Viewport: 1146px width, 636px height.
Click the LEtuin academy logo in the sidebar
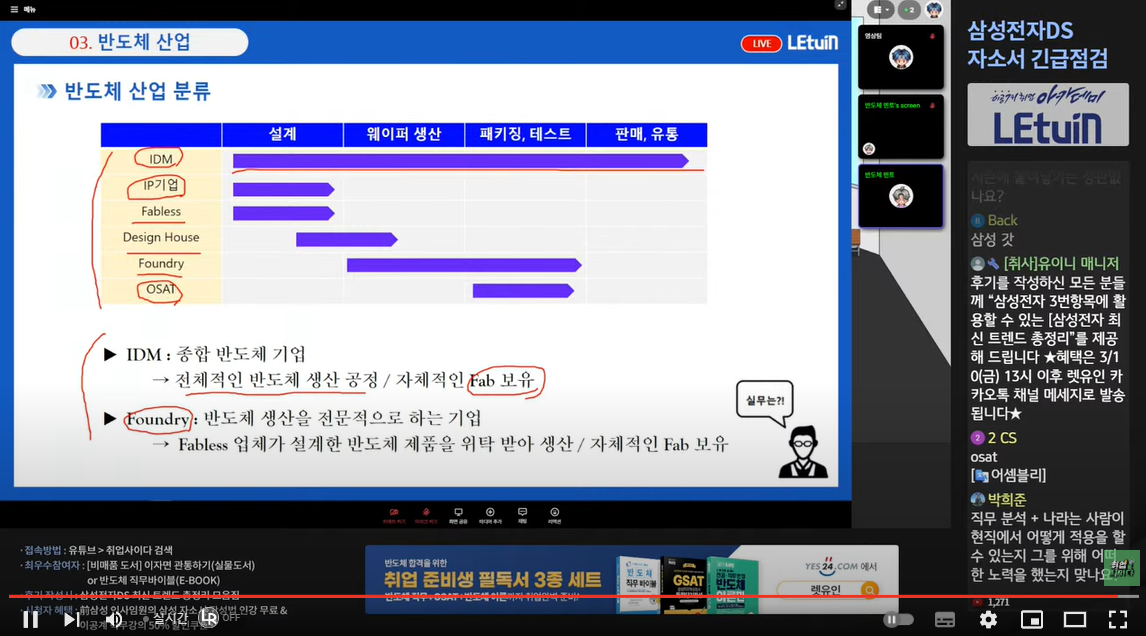pos(1047,115)
